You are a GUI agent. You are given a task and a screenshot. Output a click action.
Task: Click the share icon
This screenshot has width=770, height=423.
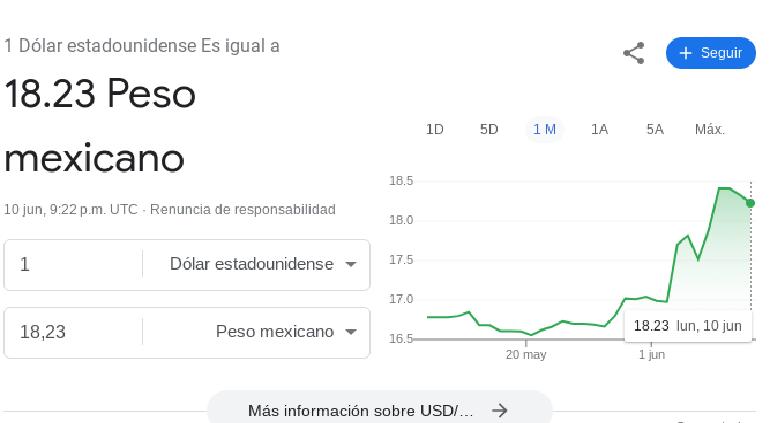(x=633, y=53)
